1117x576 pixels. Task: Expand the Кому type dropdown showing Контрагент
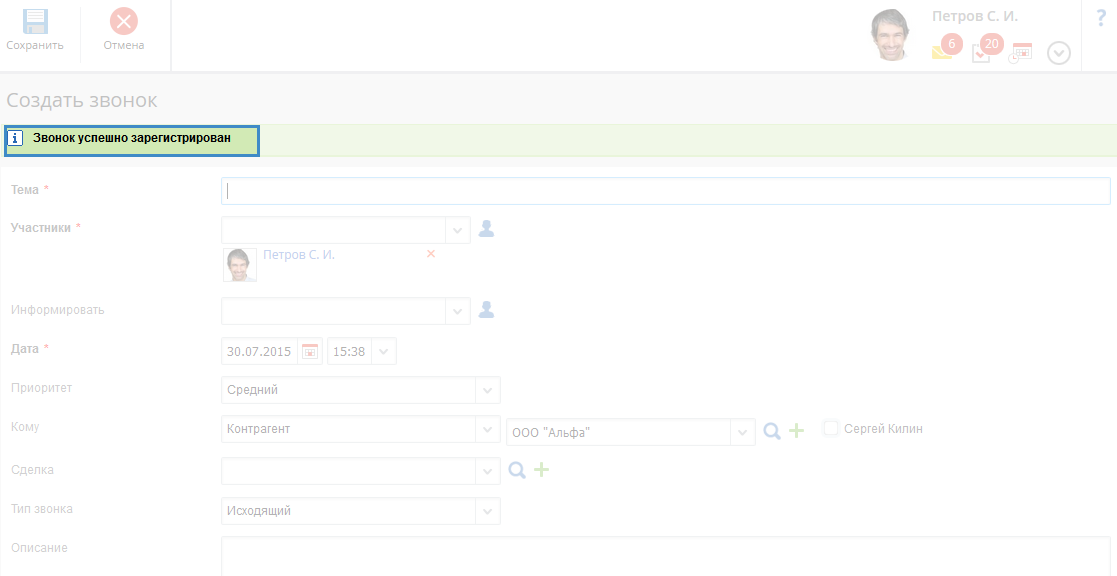[487, 429]
